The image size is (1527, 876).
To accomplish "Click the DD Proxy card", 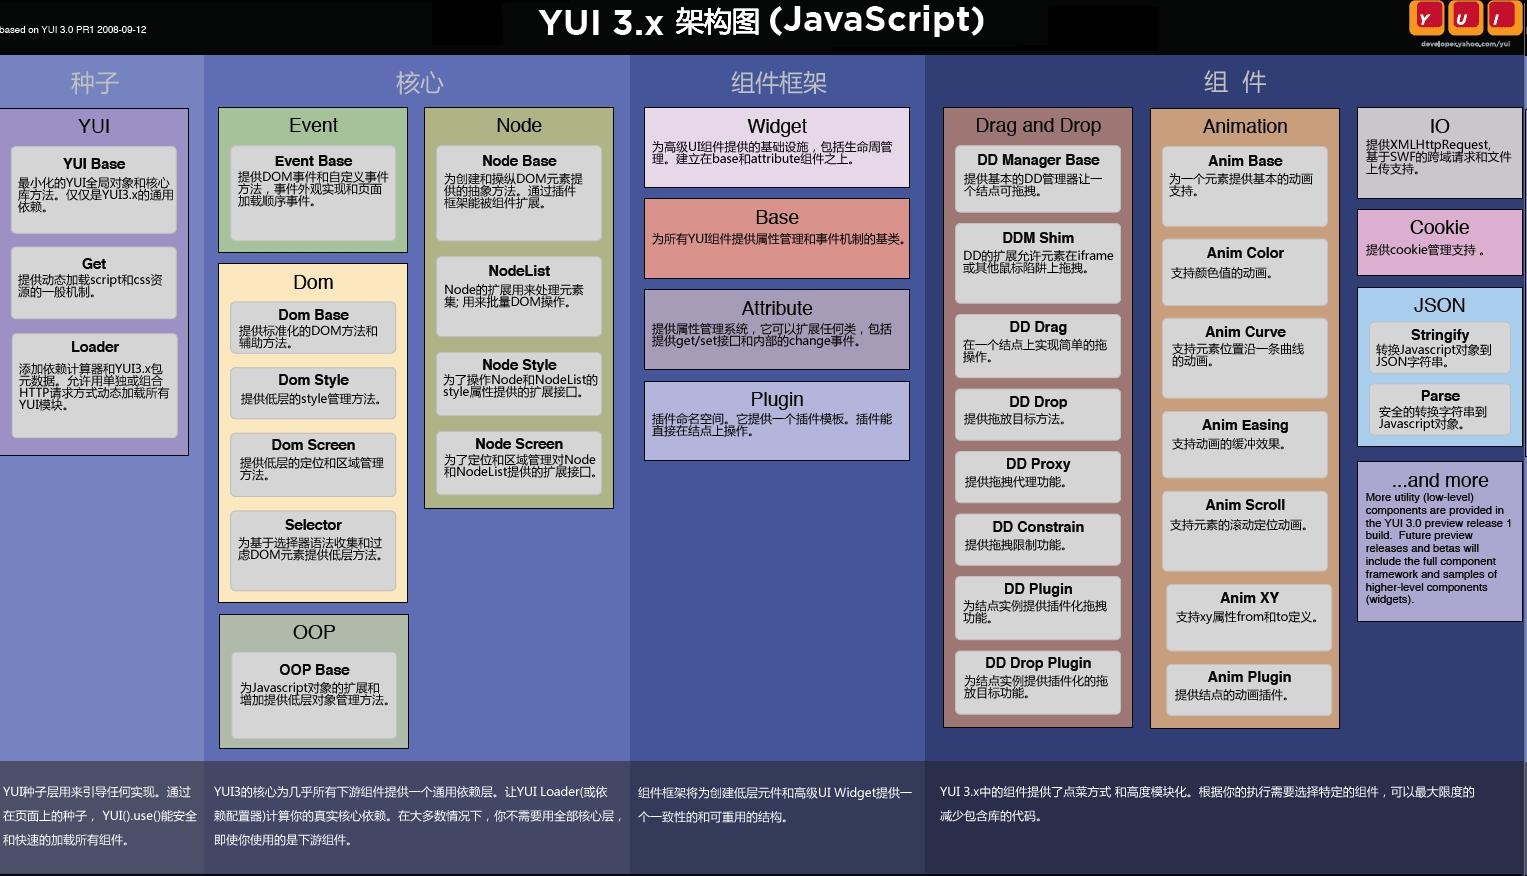I will (x=1037, y=476).
